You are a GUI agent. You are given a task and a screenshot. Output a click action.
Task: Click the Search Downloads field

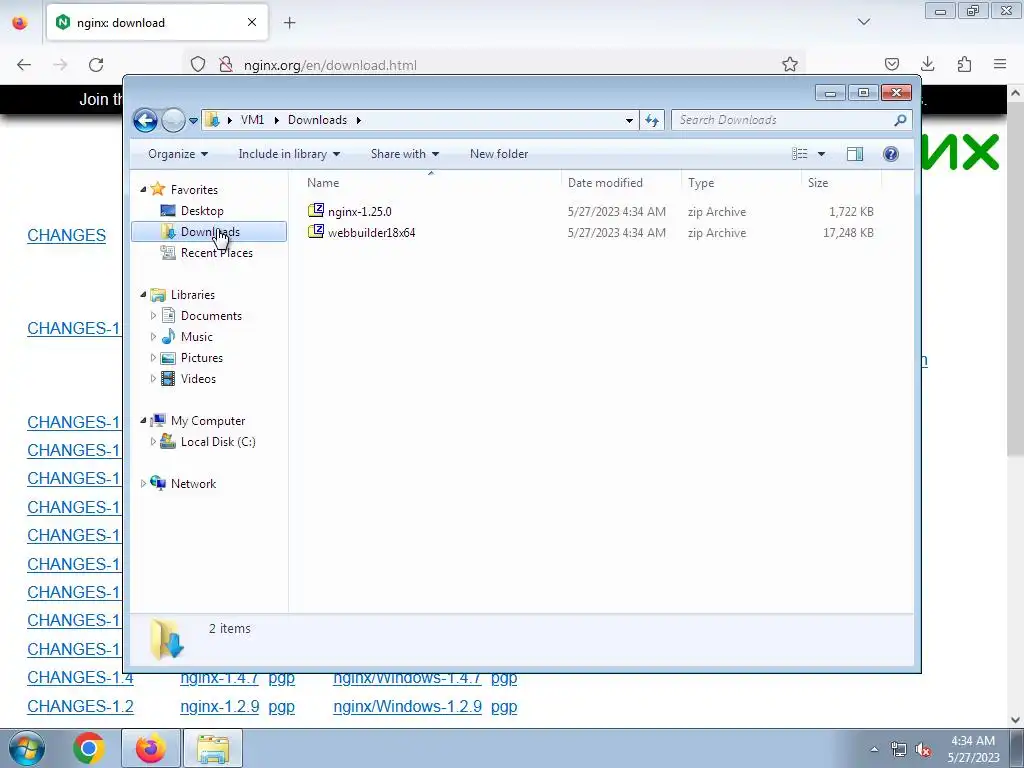(791, 120)
